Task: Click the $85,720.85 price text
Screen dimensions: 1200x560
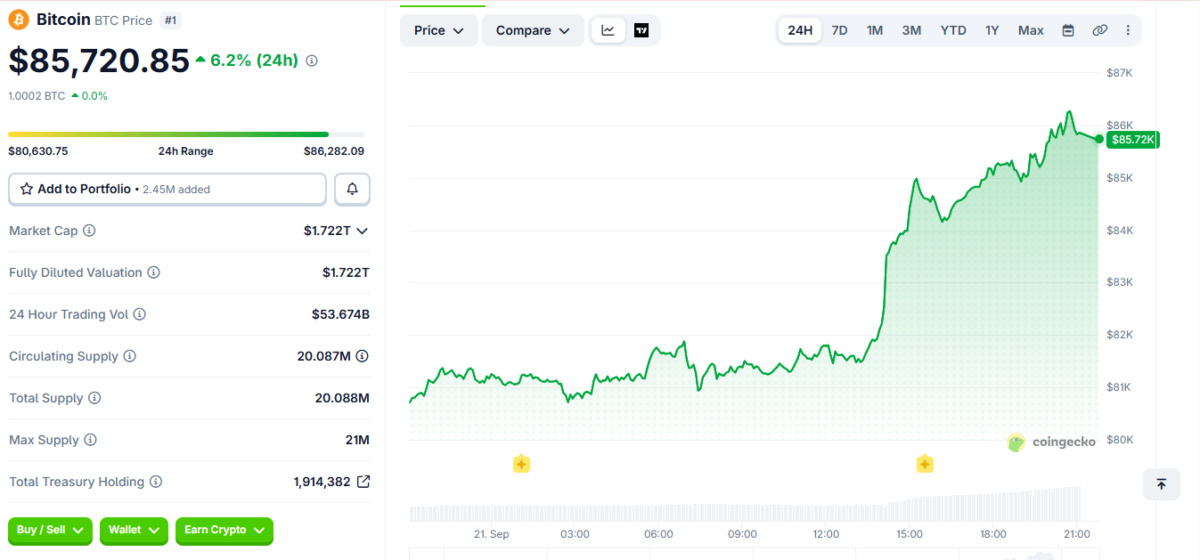Action: (x=99, y=61)
